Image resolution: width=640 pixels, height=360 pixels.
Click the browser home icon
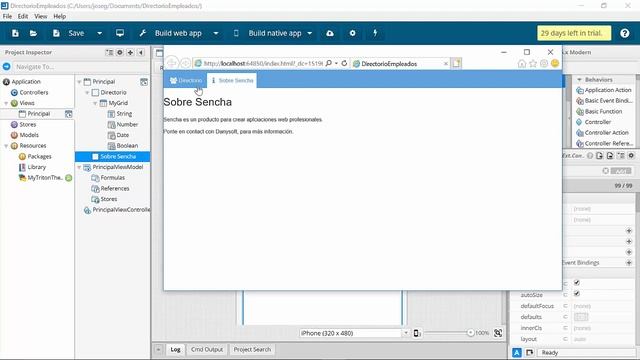(522, 63)
